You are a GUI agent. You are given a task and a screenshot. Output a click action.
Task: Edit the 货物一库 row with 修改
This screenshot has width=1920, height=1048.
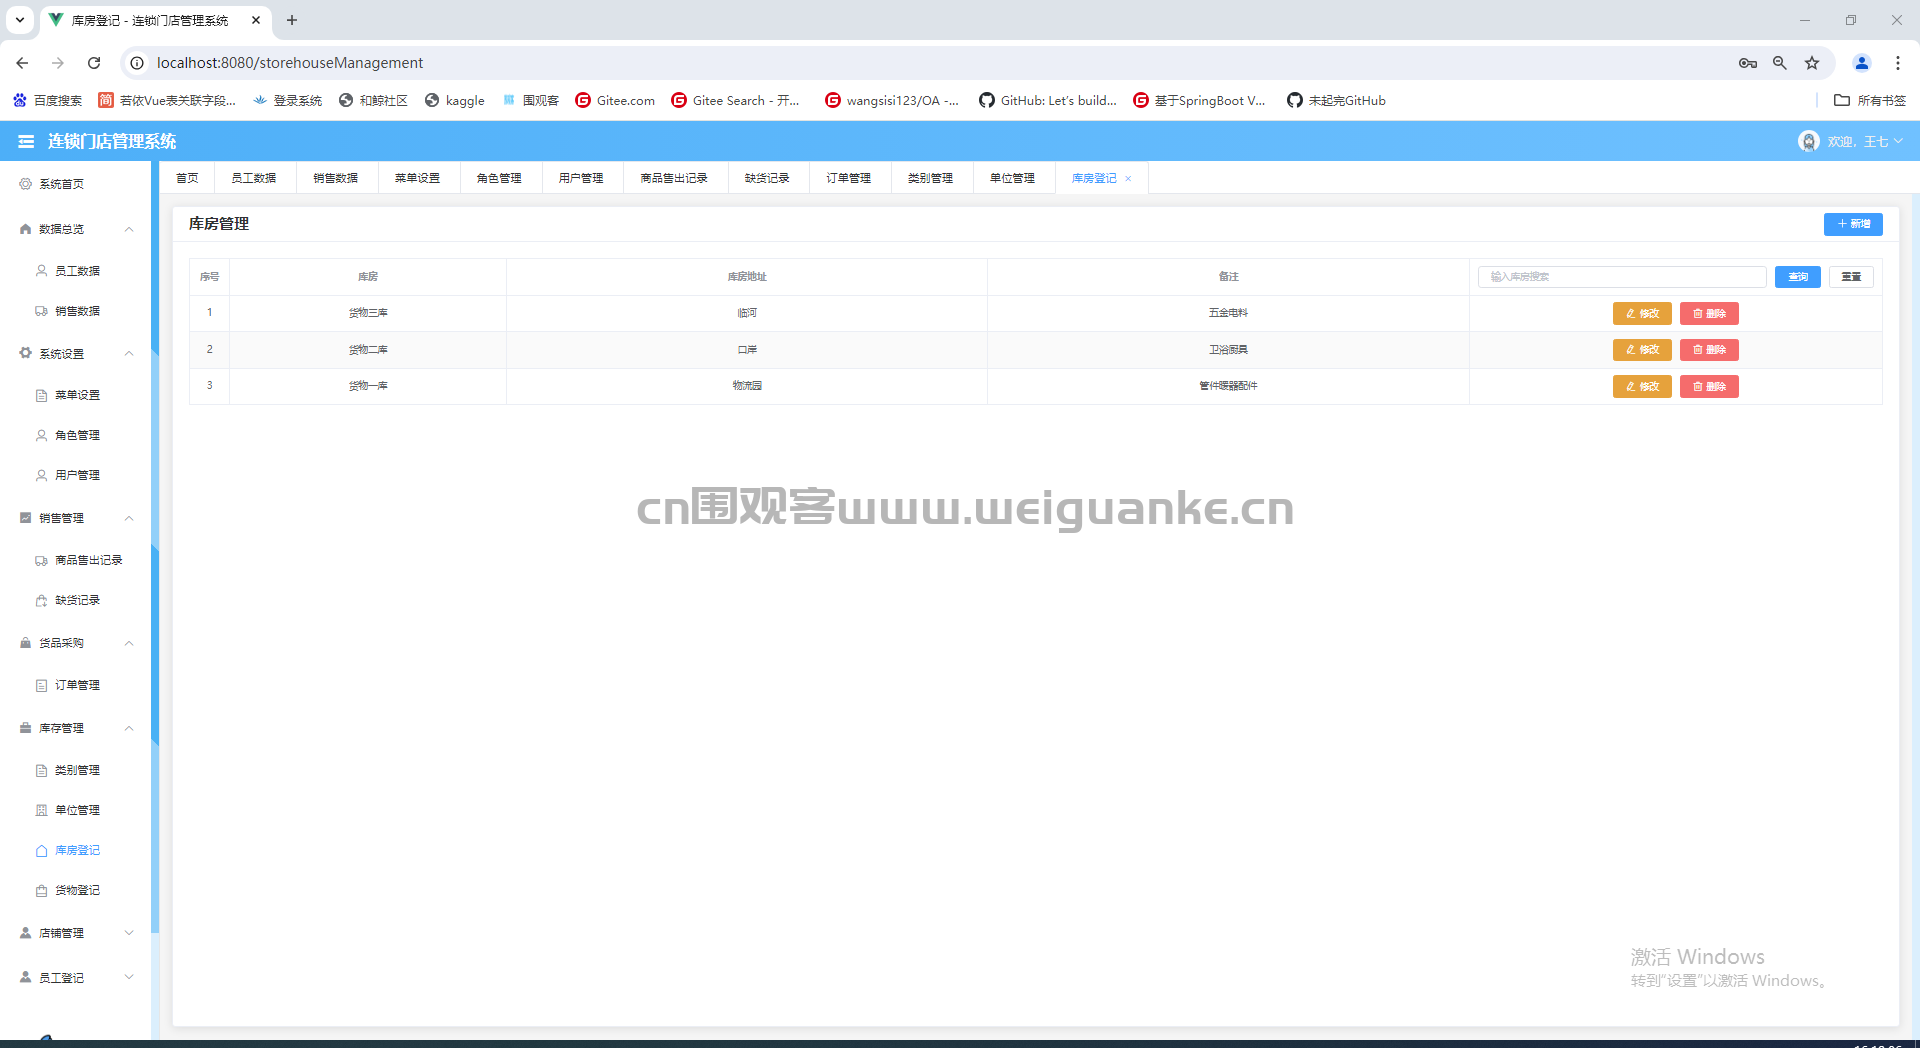point(1642,386)
